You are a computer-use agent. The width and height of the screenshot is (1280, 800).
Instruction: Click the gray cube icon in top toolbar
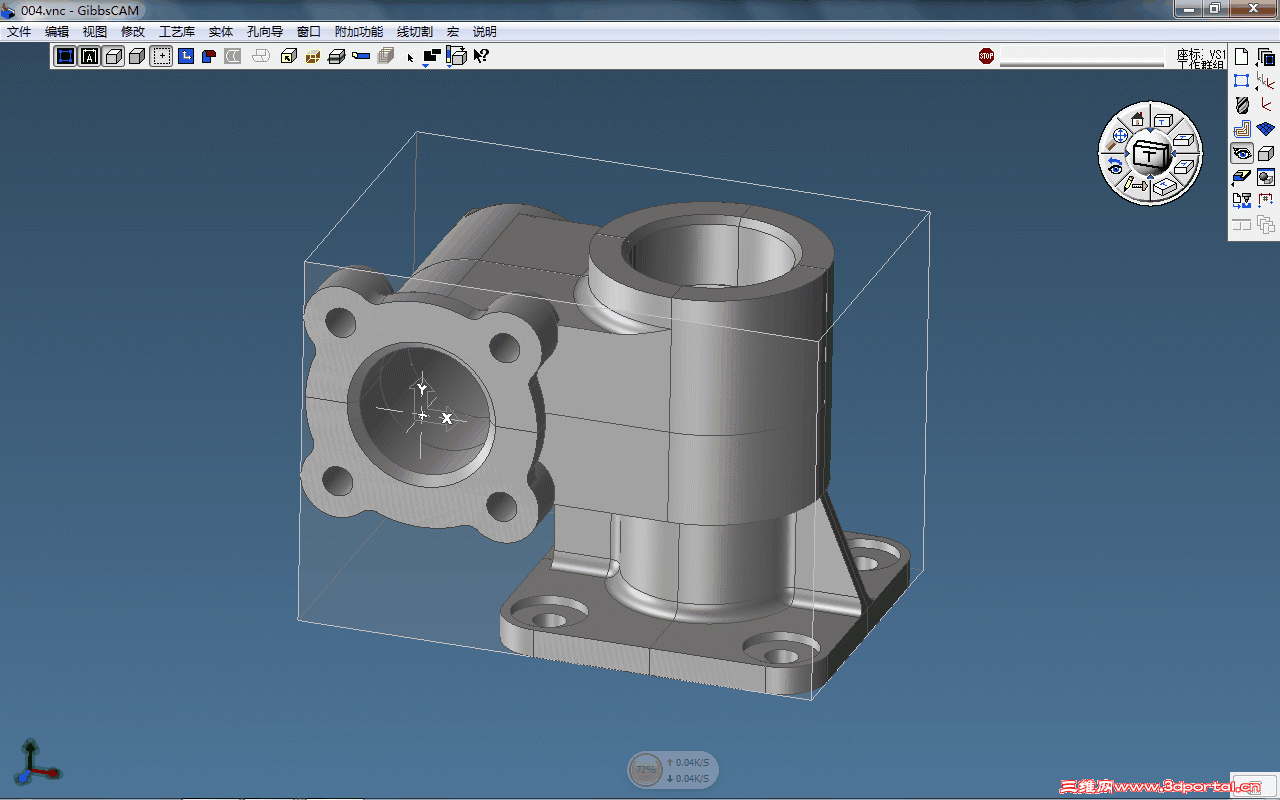point(137,56)
